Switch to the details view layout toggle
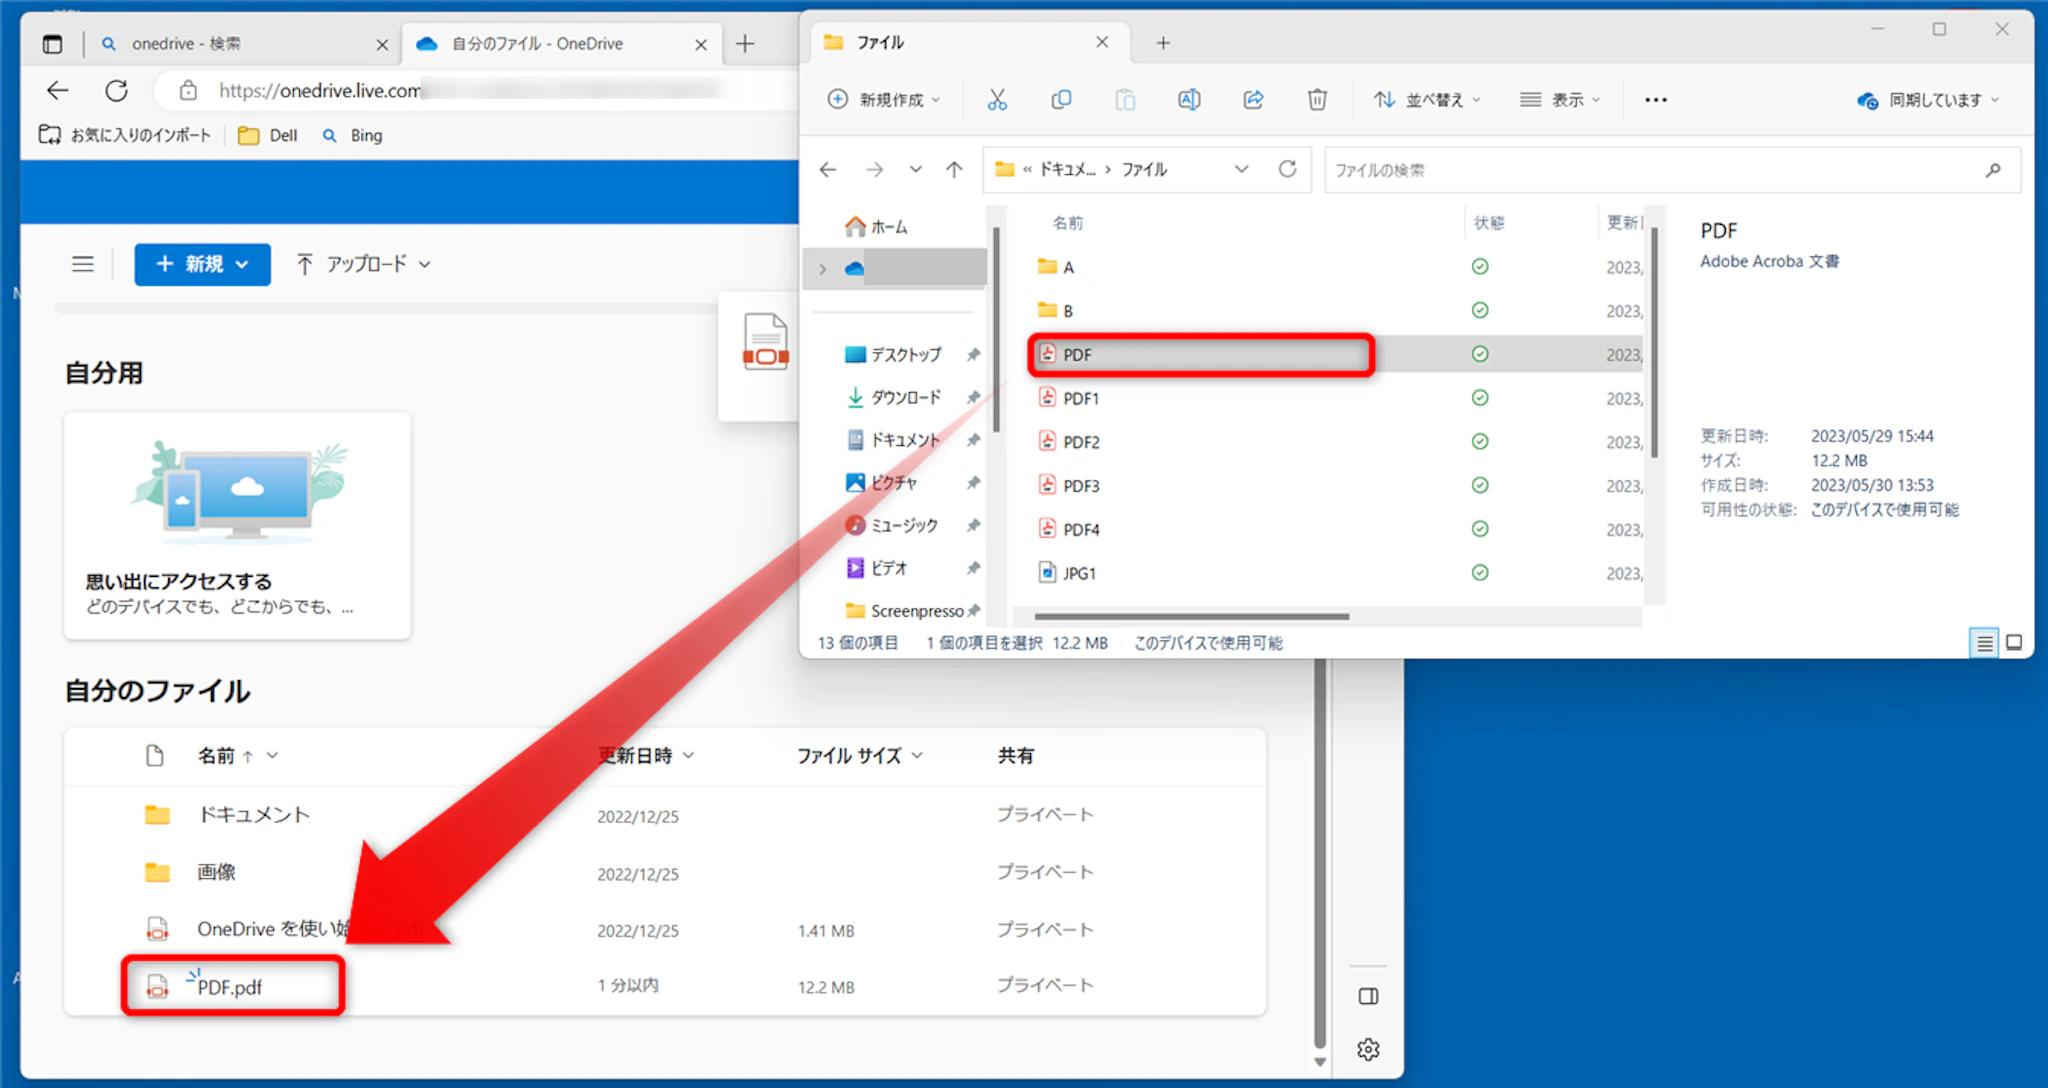Screen dimensions: 2048x1088 pyautogui.click(x=1984, y=643)
